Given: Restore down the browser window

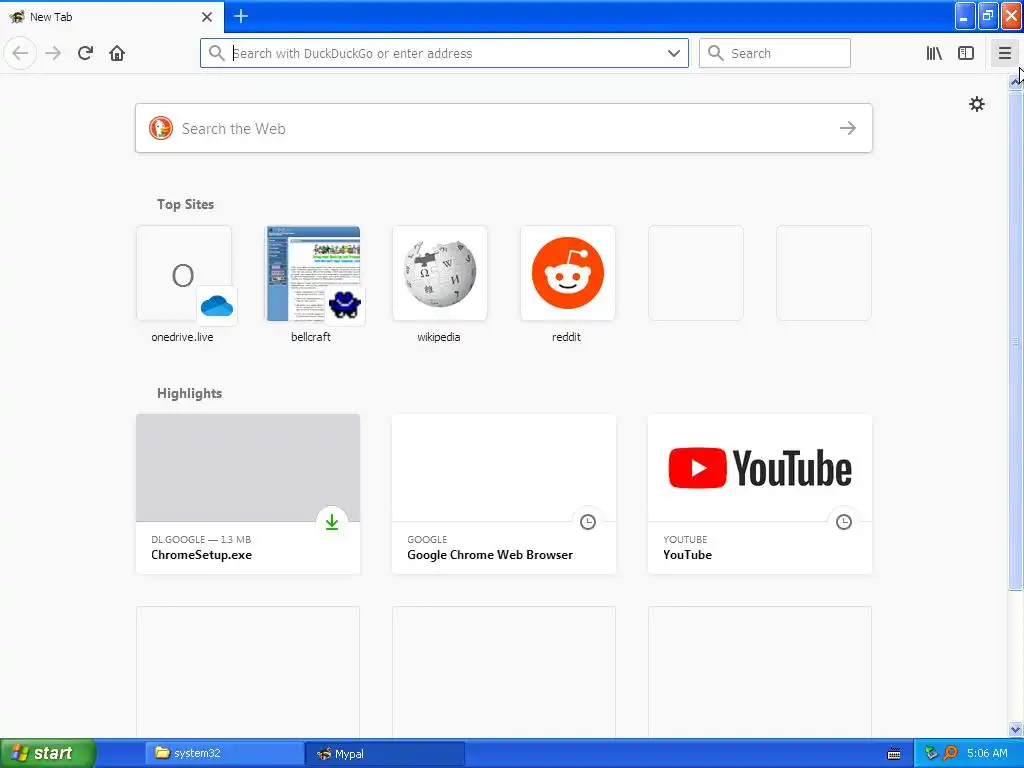Looking at the screenshot, I should 988,16.
